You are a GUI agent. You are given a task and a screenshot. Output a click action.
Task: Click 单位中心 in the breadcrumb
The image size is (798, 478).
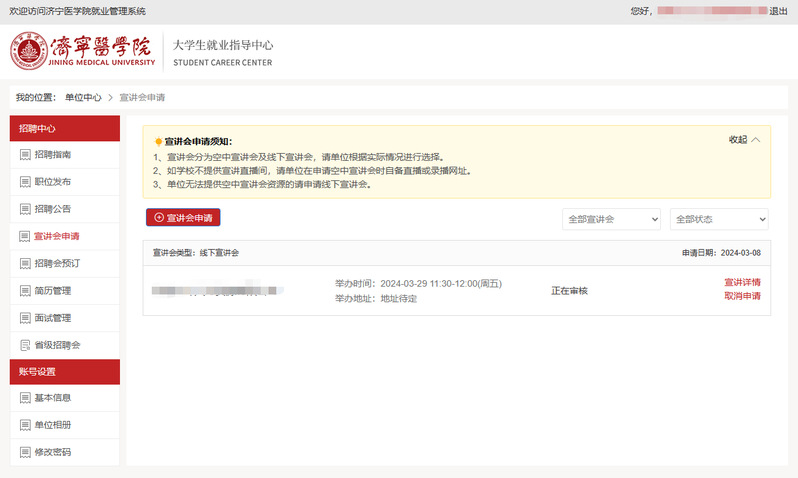[83, 97]
